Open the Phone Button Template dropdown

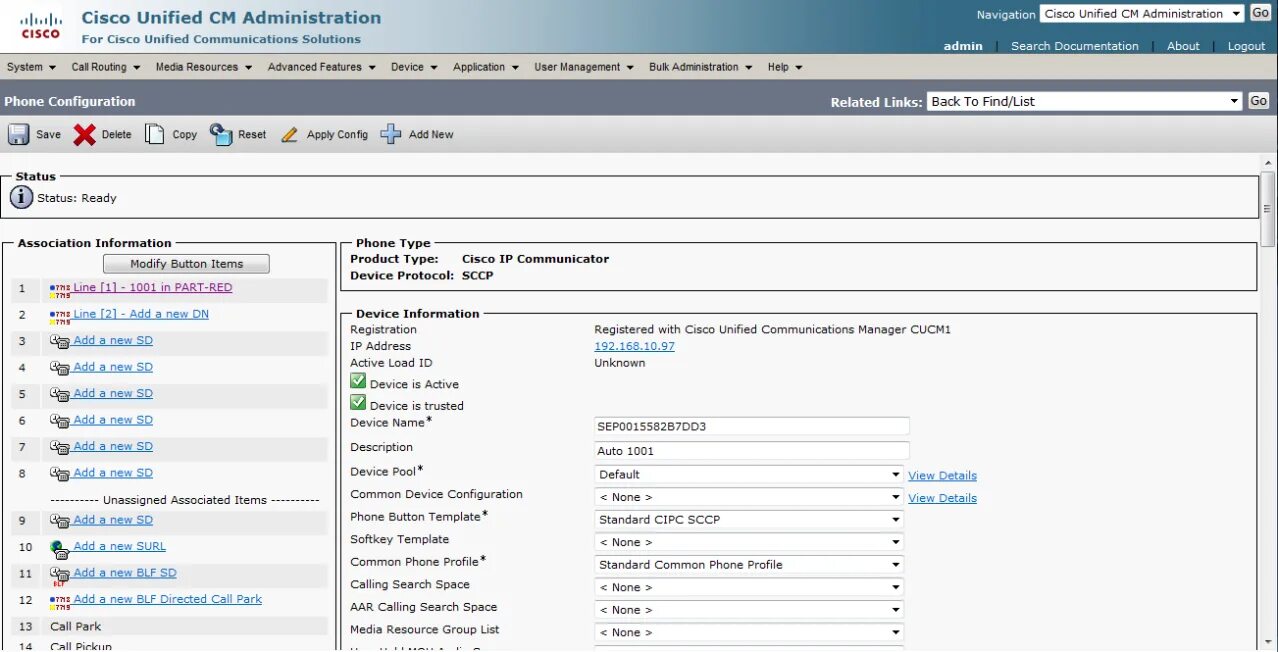[x=749, y=519]
